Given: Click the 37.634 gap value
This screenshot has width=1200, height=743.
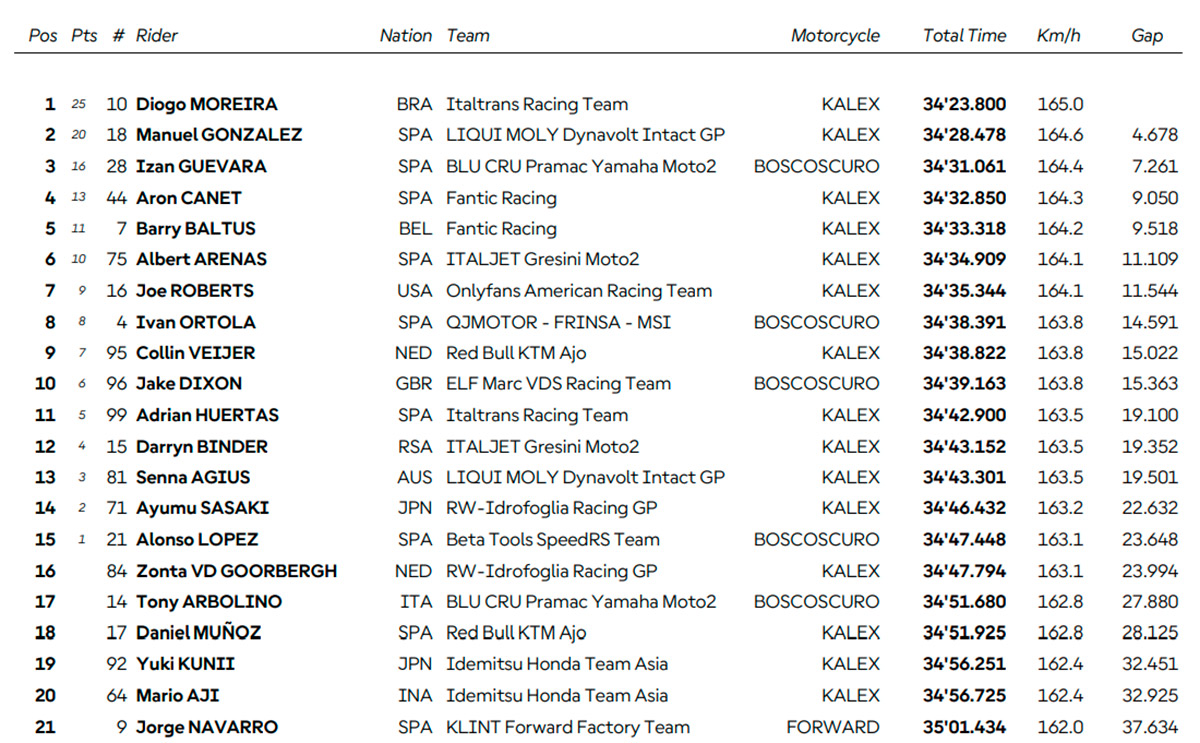Looking at the screenshot, I should pyautogui.click(x=1150, y=727).
